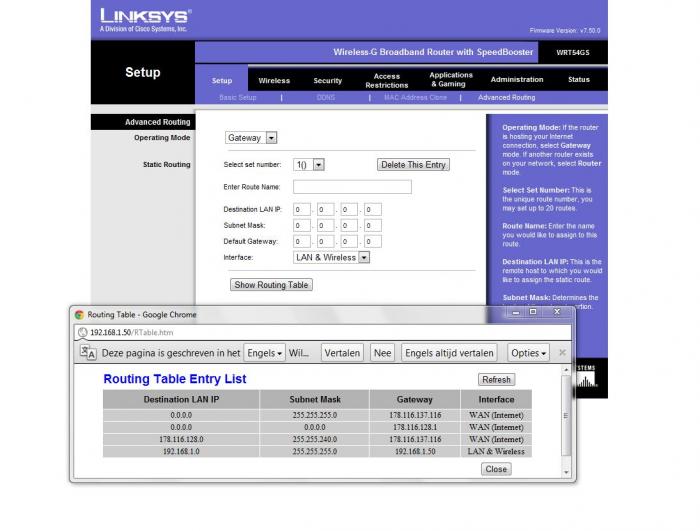Click the Subnet Mask column header in routing table
Image resolution: width=700 pixels, height=531 pixels.
pos(315,399)
